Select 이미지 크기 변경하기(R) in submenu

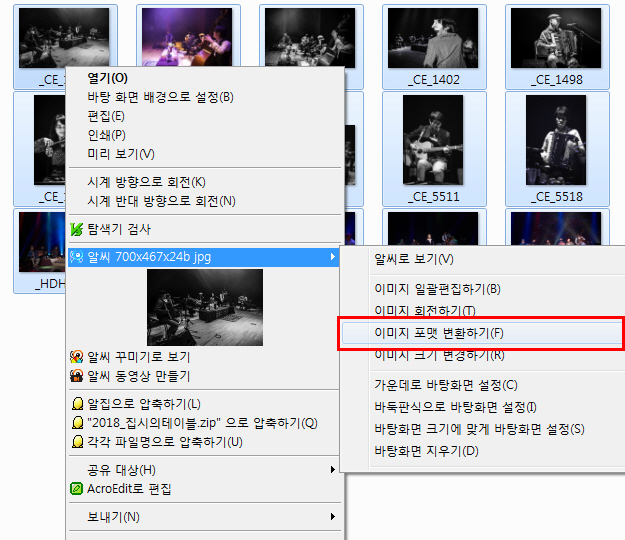pyautogui.click(x=439, y=355)
